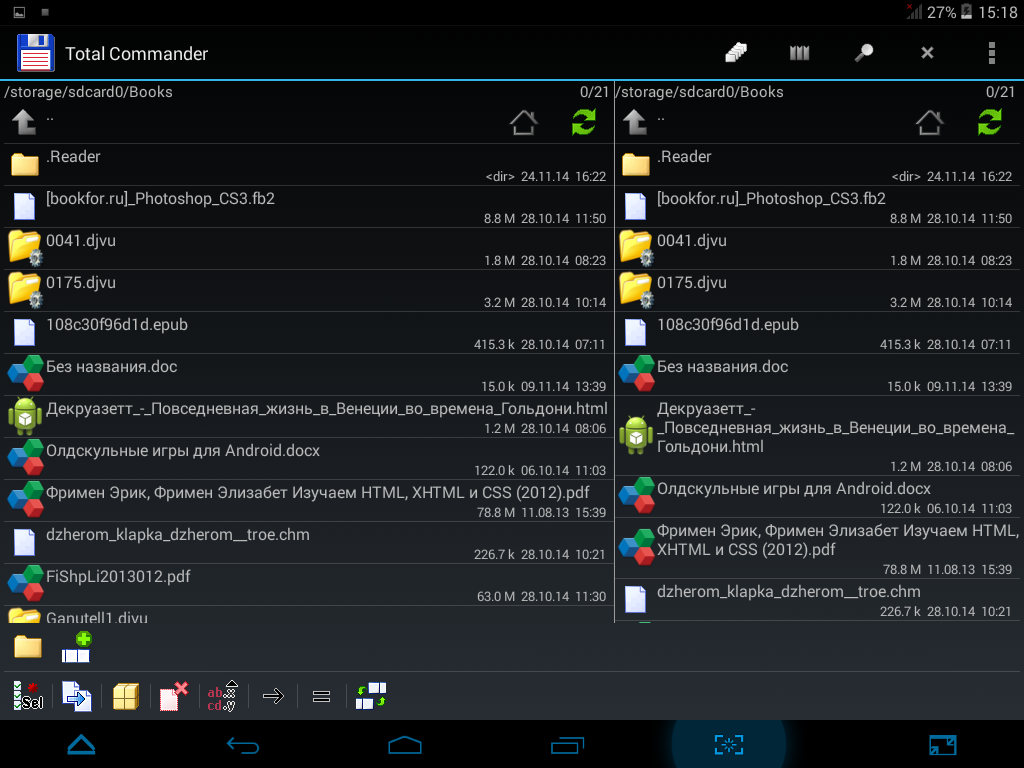This screenshot has height=768, width=1024.
Task: Tap the add-button plus icon in button bar
Action: (76, 647)
